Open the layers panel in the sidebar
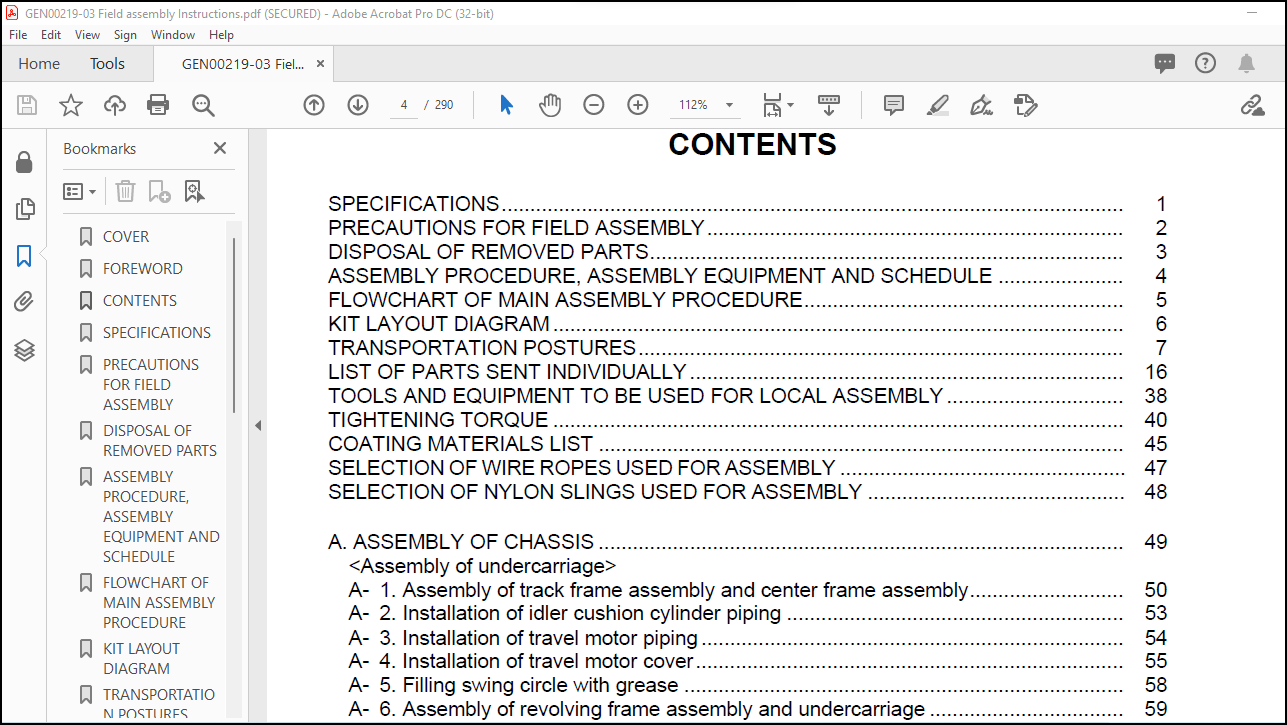 coord(24,350)
